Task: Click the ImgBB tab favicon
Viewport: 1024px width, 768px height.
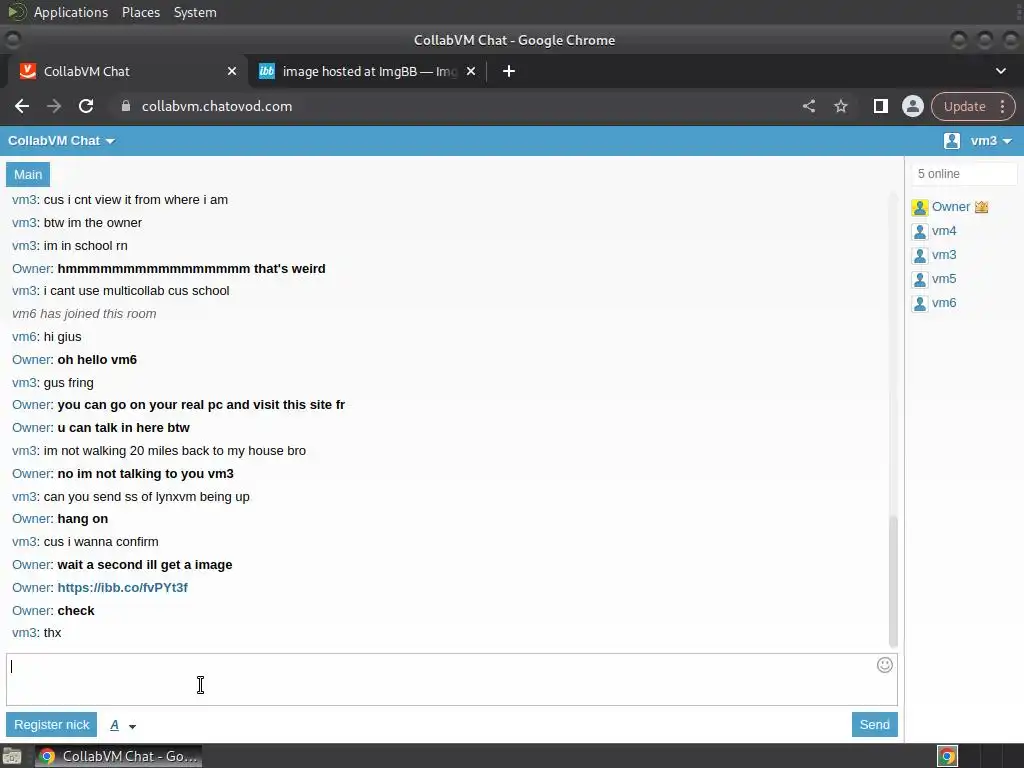Action: point(267,71)
